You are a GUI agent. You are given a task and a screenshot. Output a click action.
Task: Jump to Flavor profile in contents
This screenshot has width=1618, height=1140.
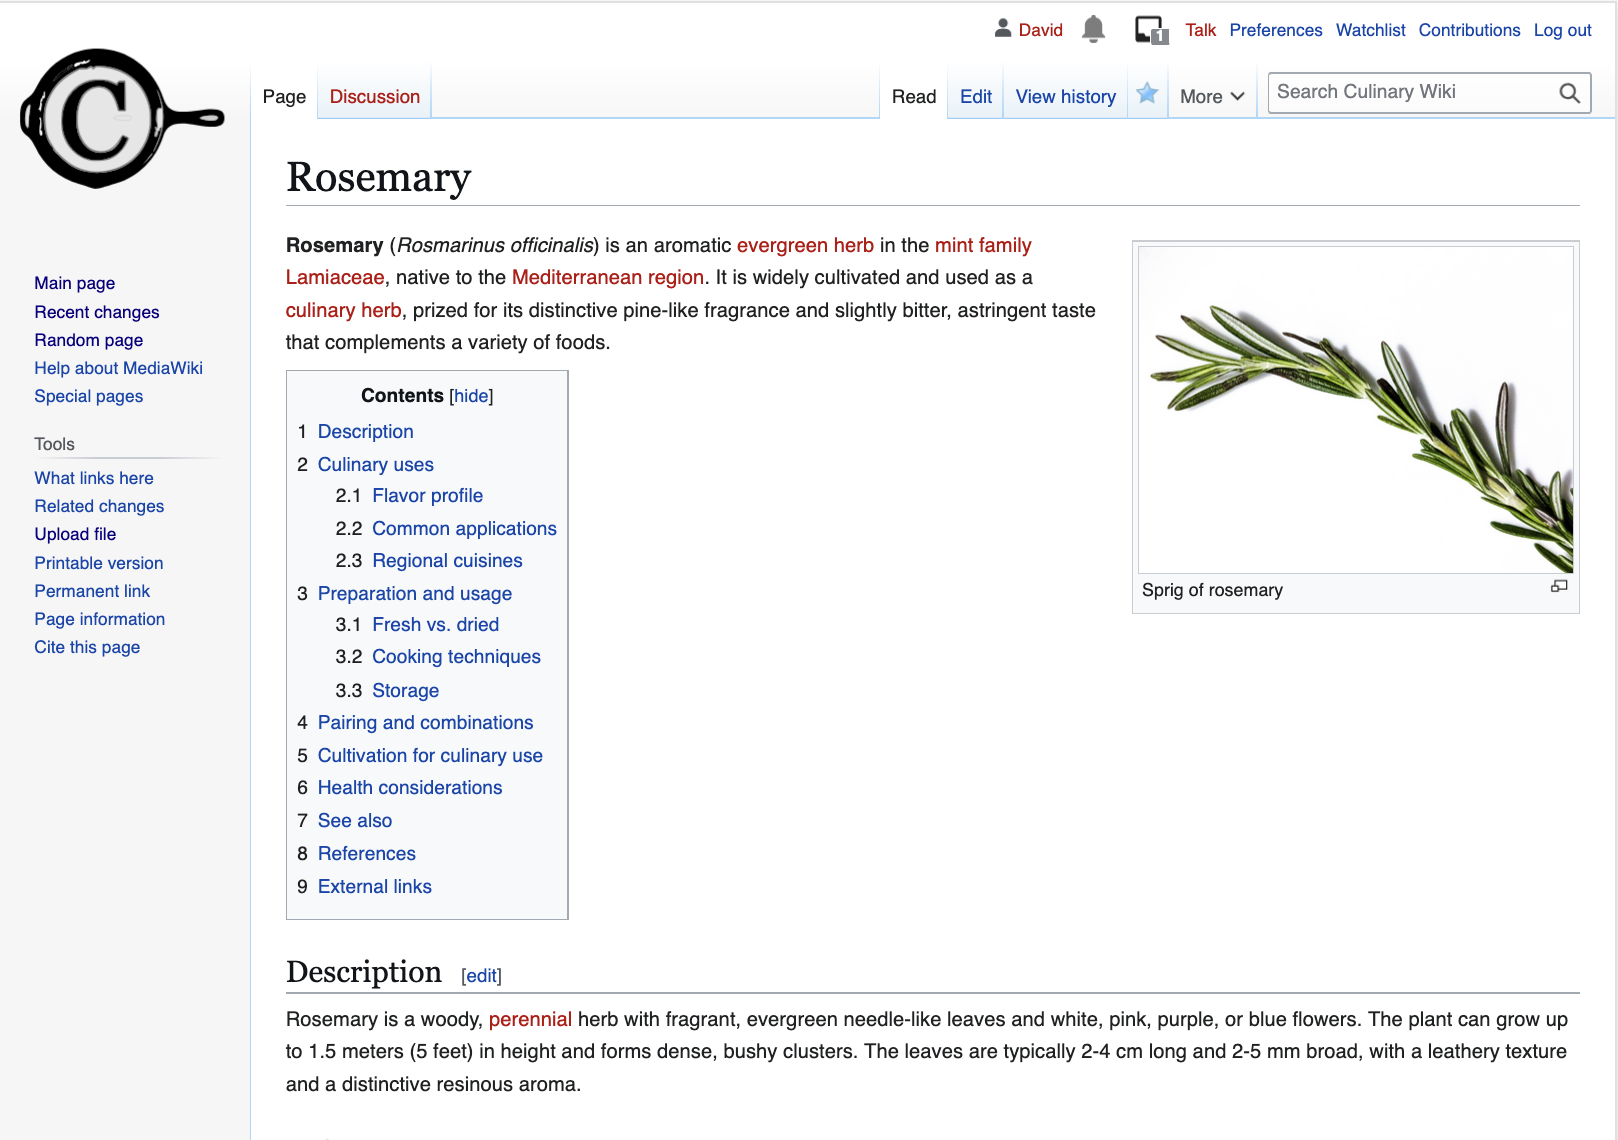pyautogui.click(x=427, y=496)
